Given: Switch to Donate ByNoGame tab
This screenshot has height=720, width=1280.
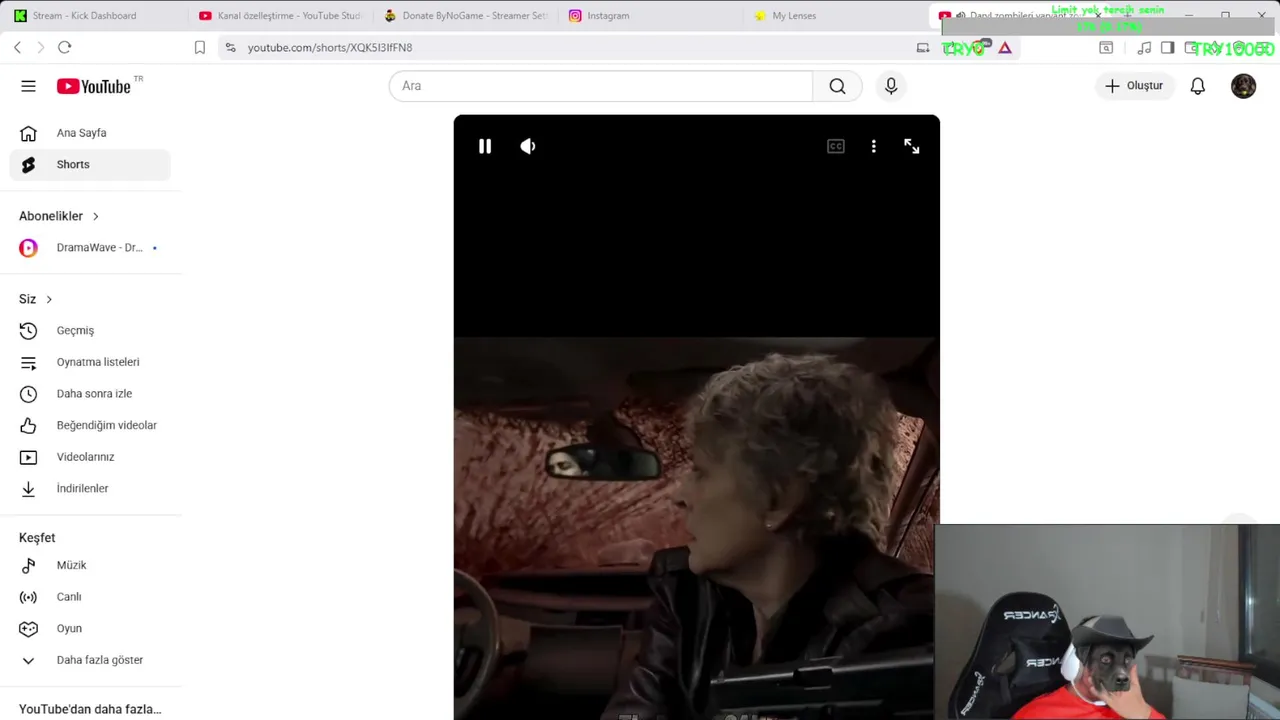Looking at the screenshot, I should (x=466, y=15).
